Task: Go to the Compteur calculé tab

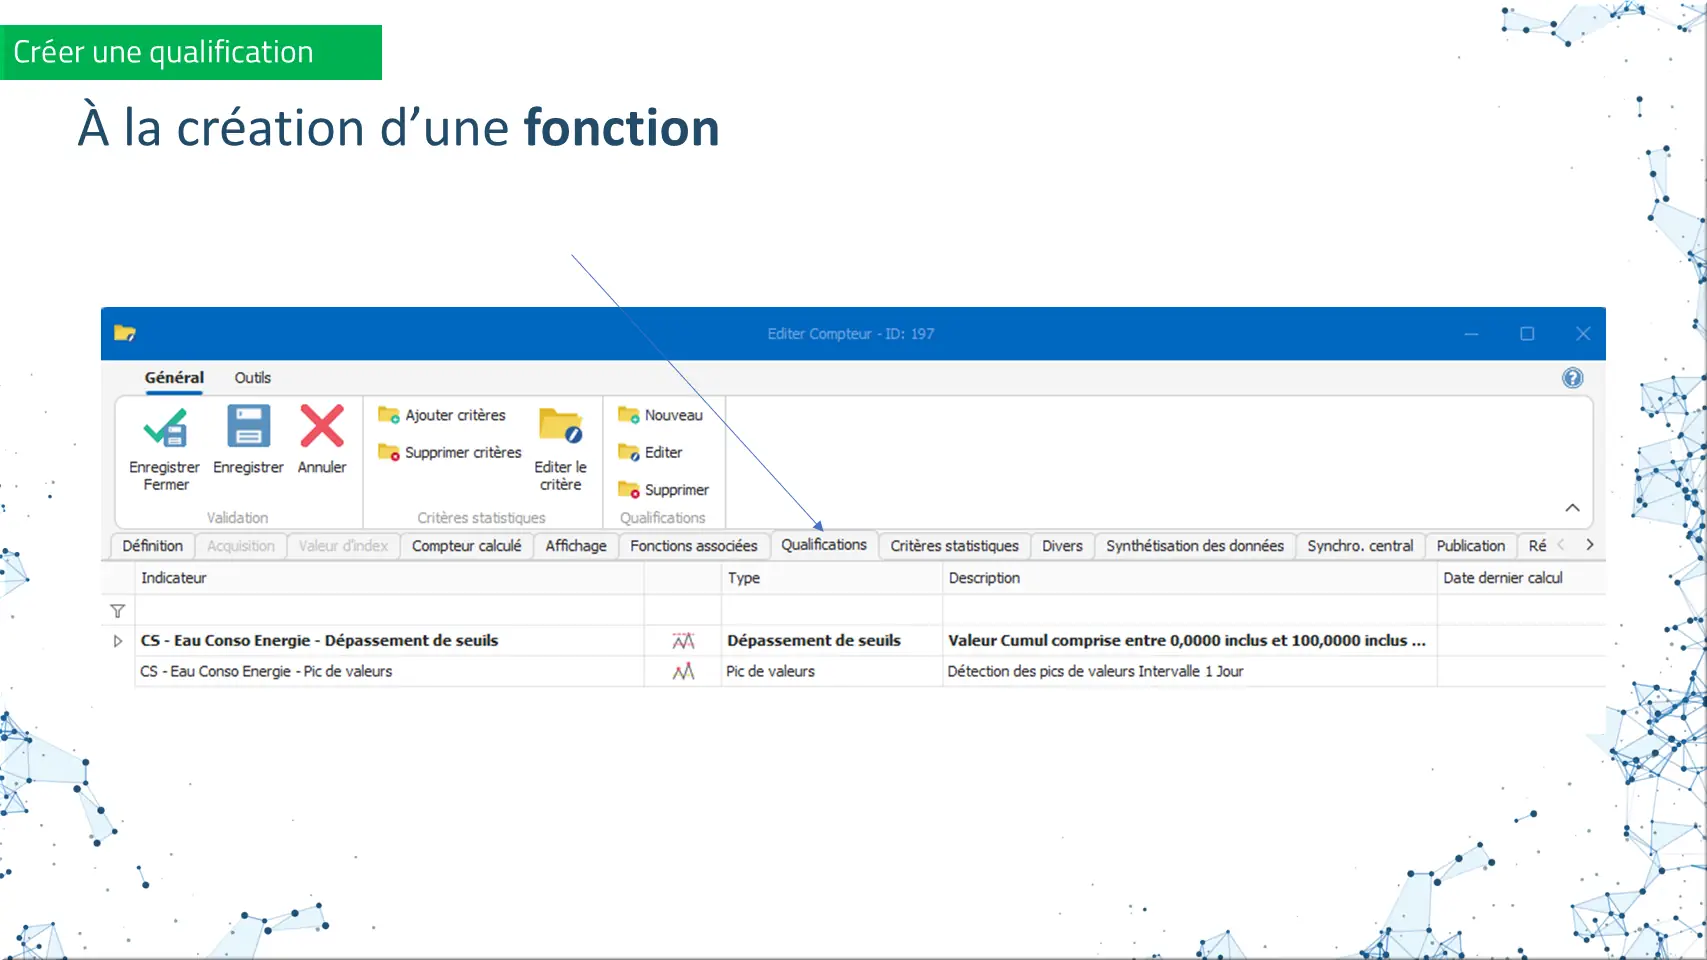Action: pyautogui.click(x=466, y=546)
